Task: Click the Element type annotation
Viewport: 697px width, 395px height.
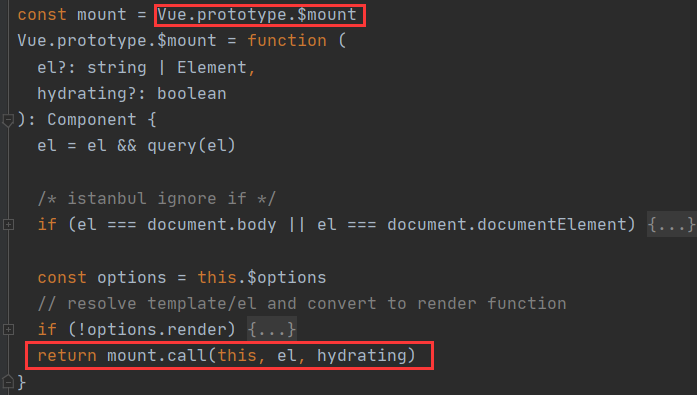Action: pyautogui.click(x=212, y=68)
